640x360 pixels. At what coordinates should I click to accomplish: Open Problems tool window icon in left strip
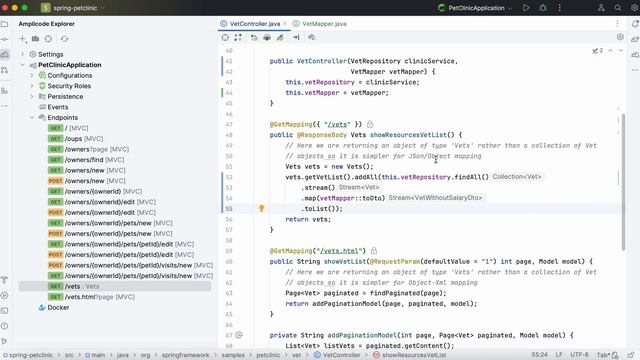4,326
